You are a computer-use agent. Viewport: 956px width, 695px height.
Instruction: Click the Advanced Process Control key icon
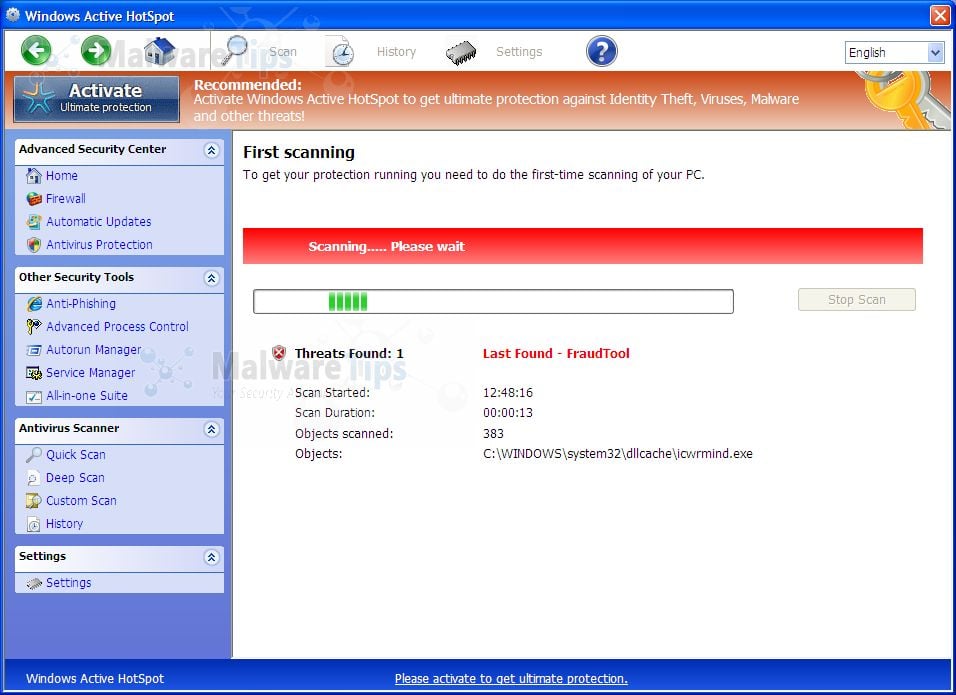34,327
